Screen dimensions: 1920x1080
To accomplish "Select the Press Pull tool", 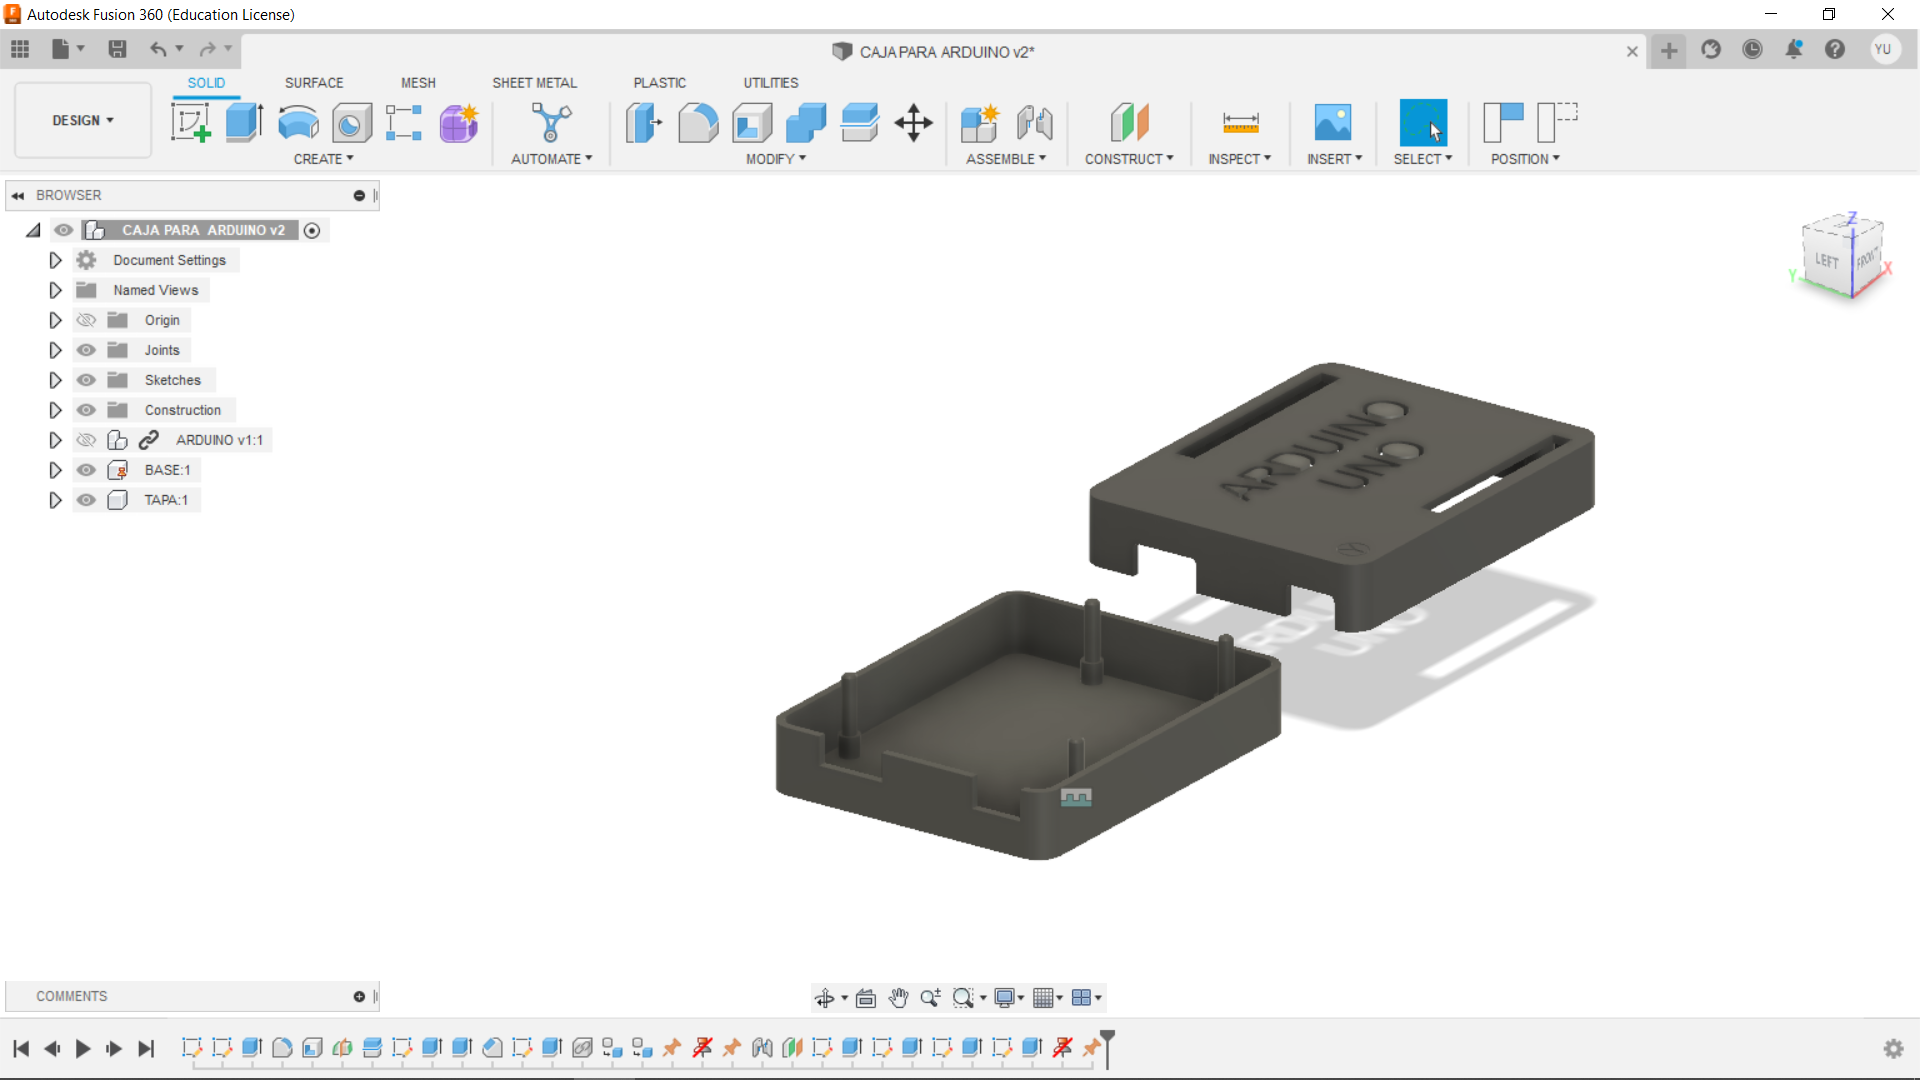I will click(x=643, y=122).
